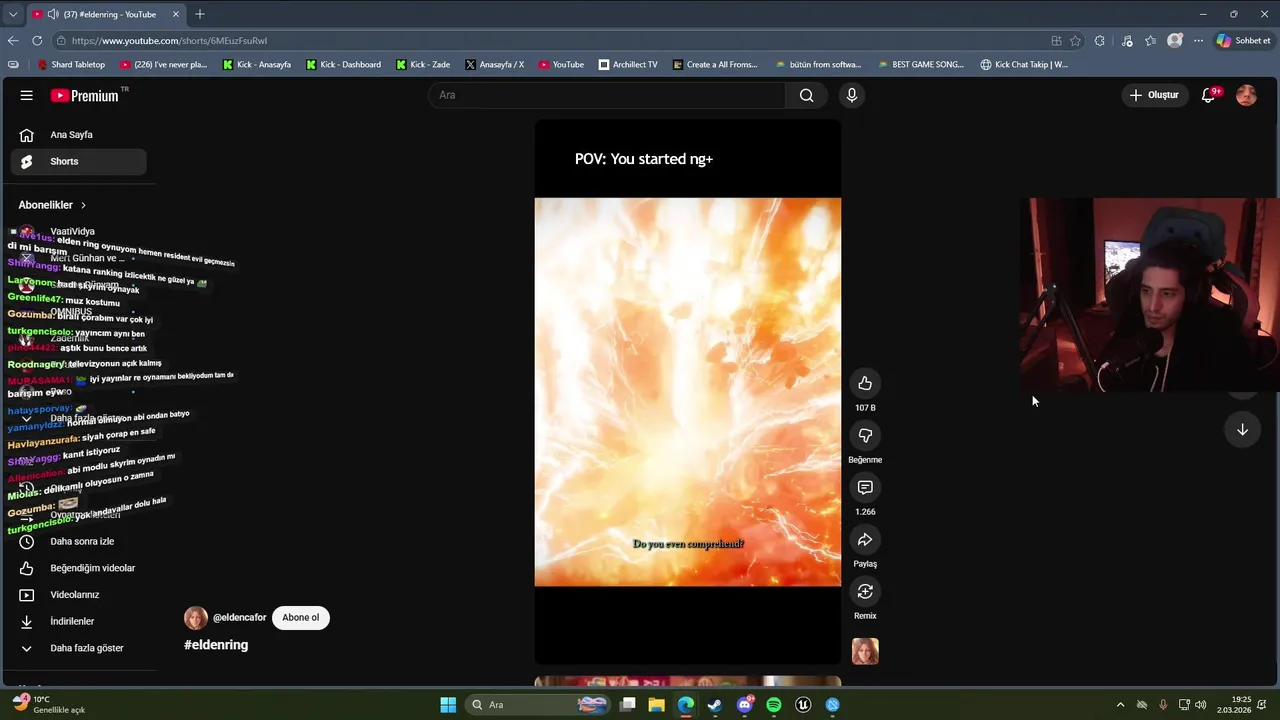
Task: Click the address bar URL
Action: click(x=169, y=41)
